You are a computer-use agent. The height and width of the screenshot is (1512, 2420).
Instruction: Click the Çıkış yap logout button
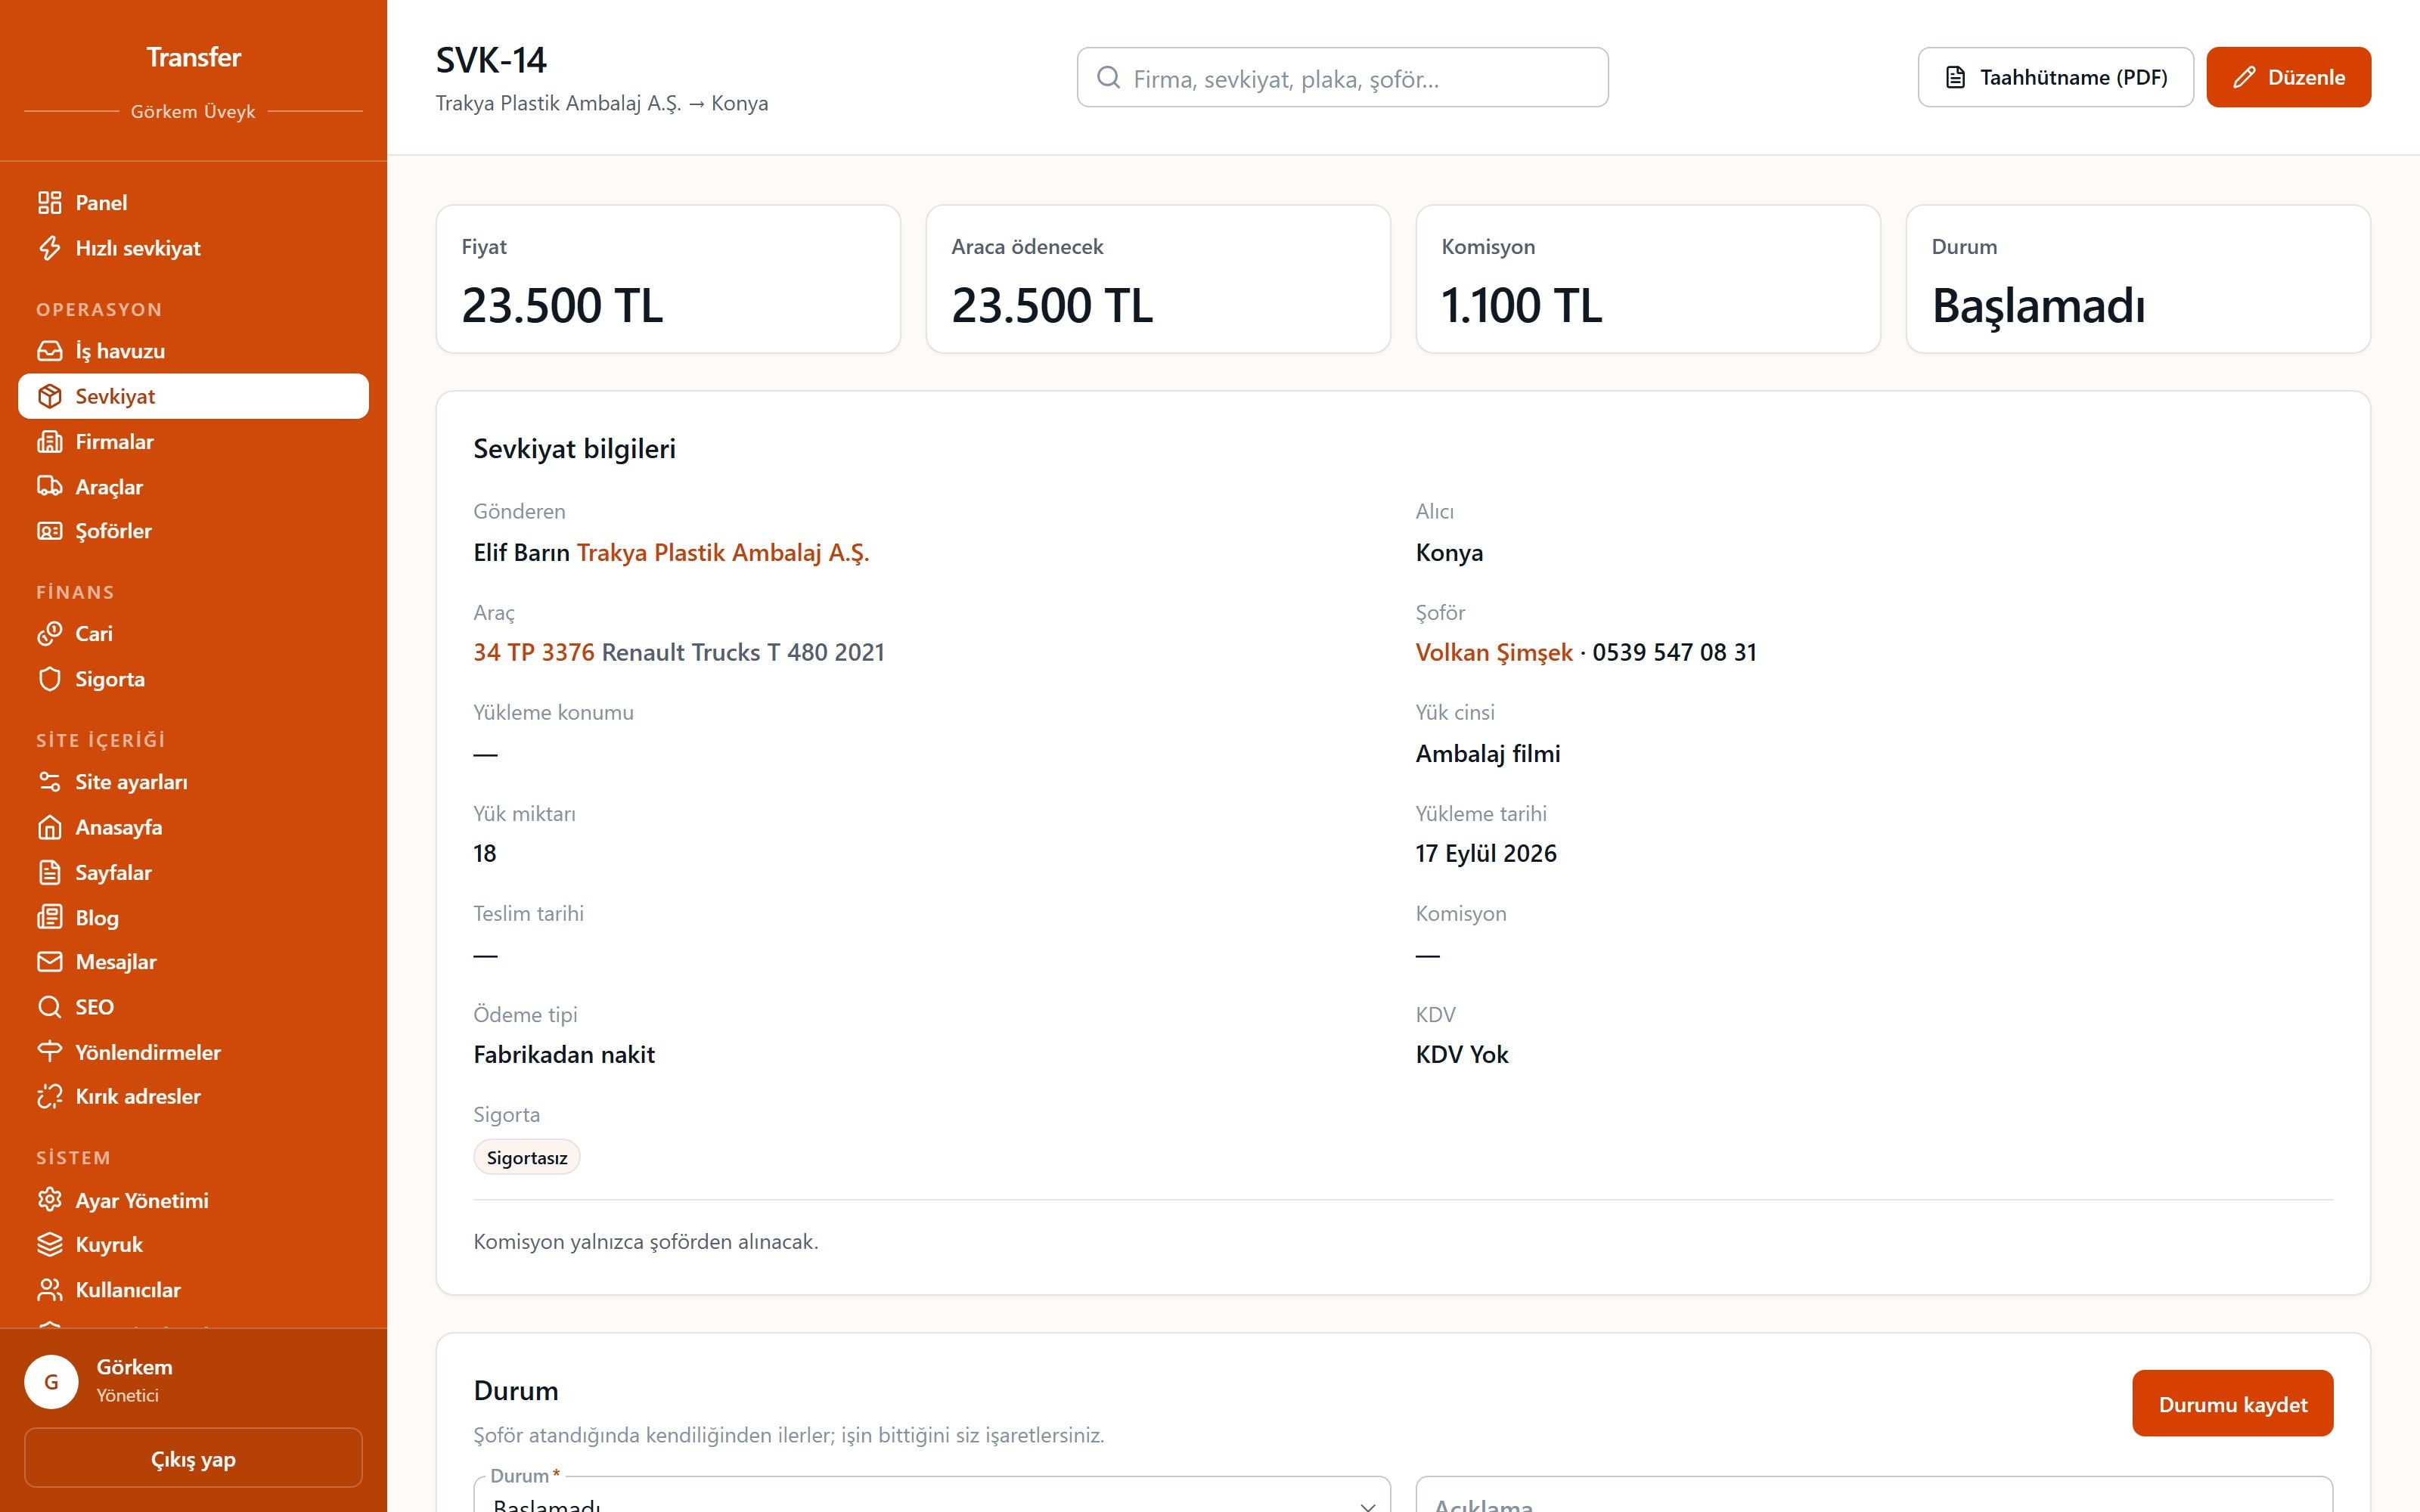point(193,1459)
